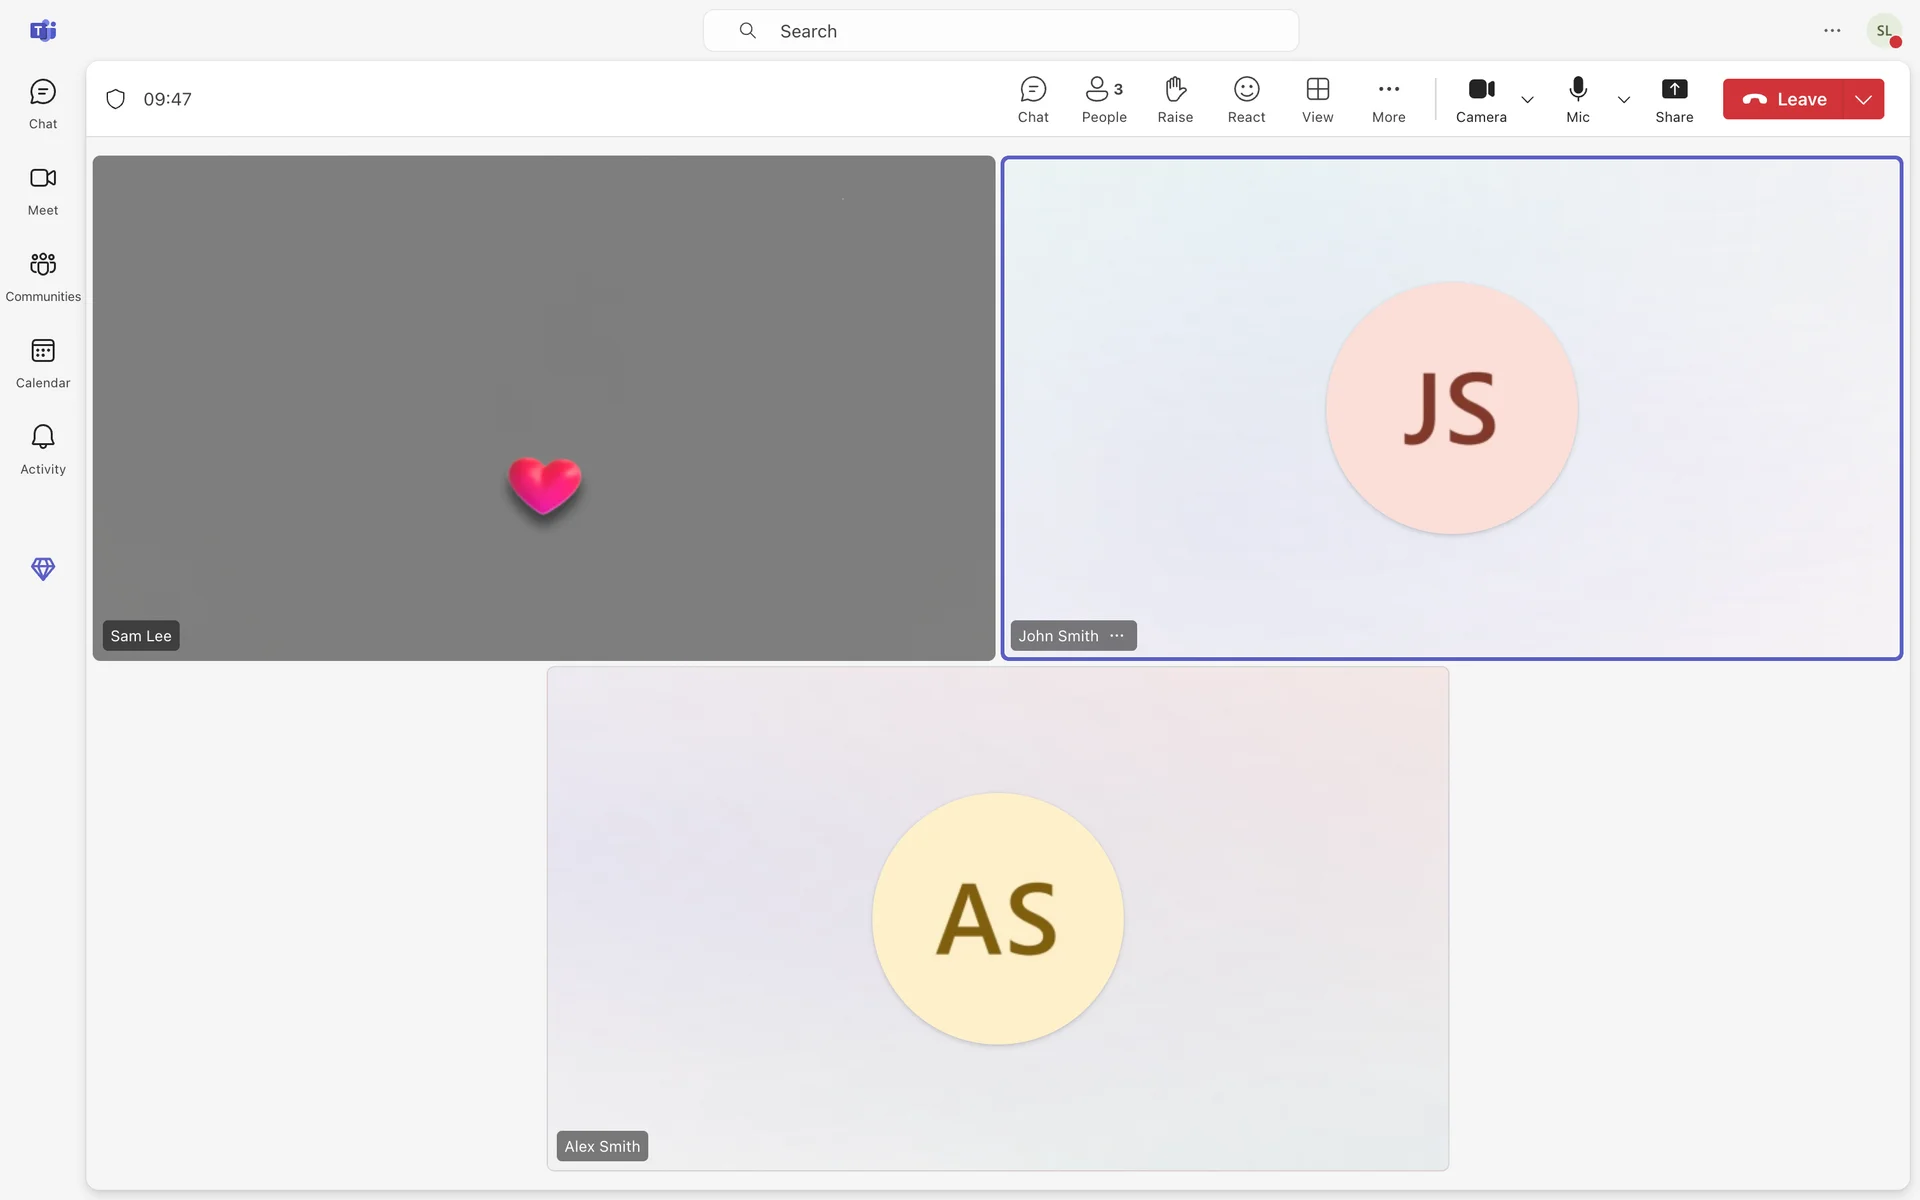Open Activity notifications bell
The height and width of the screenshot is (1200, 1920).
(x=43, y=449)
